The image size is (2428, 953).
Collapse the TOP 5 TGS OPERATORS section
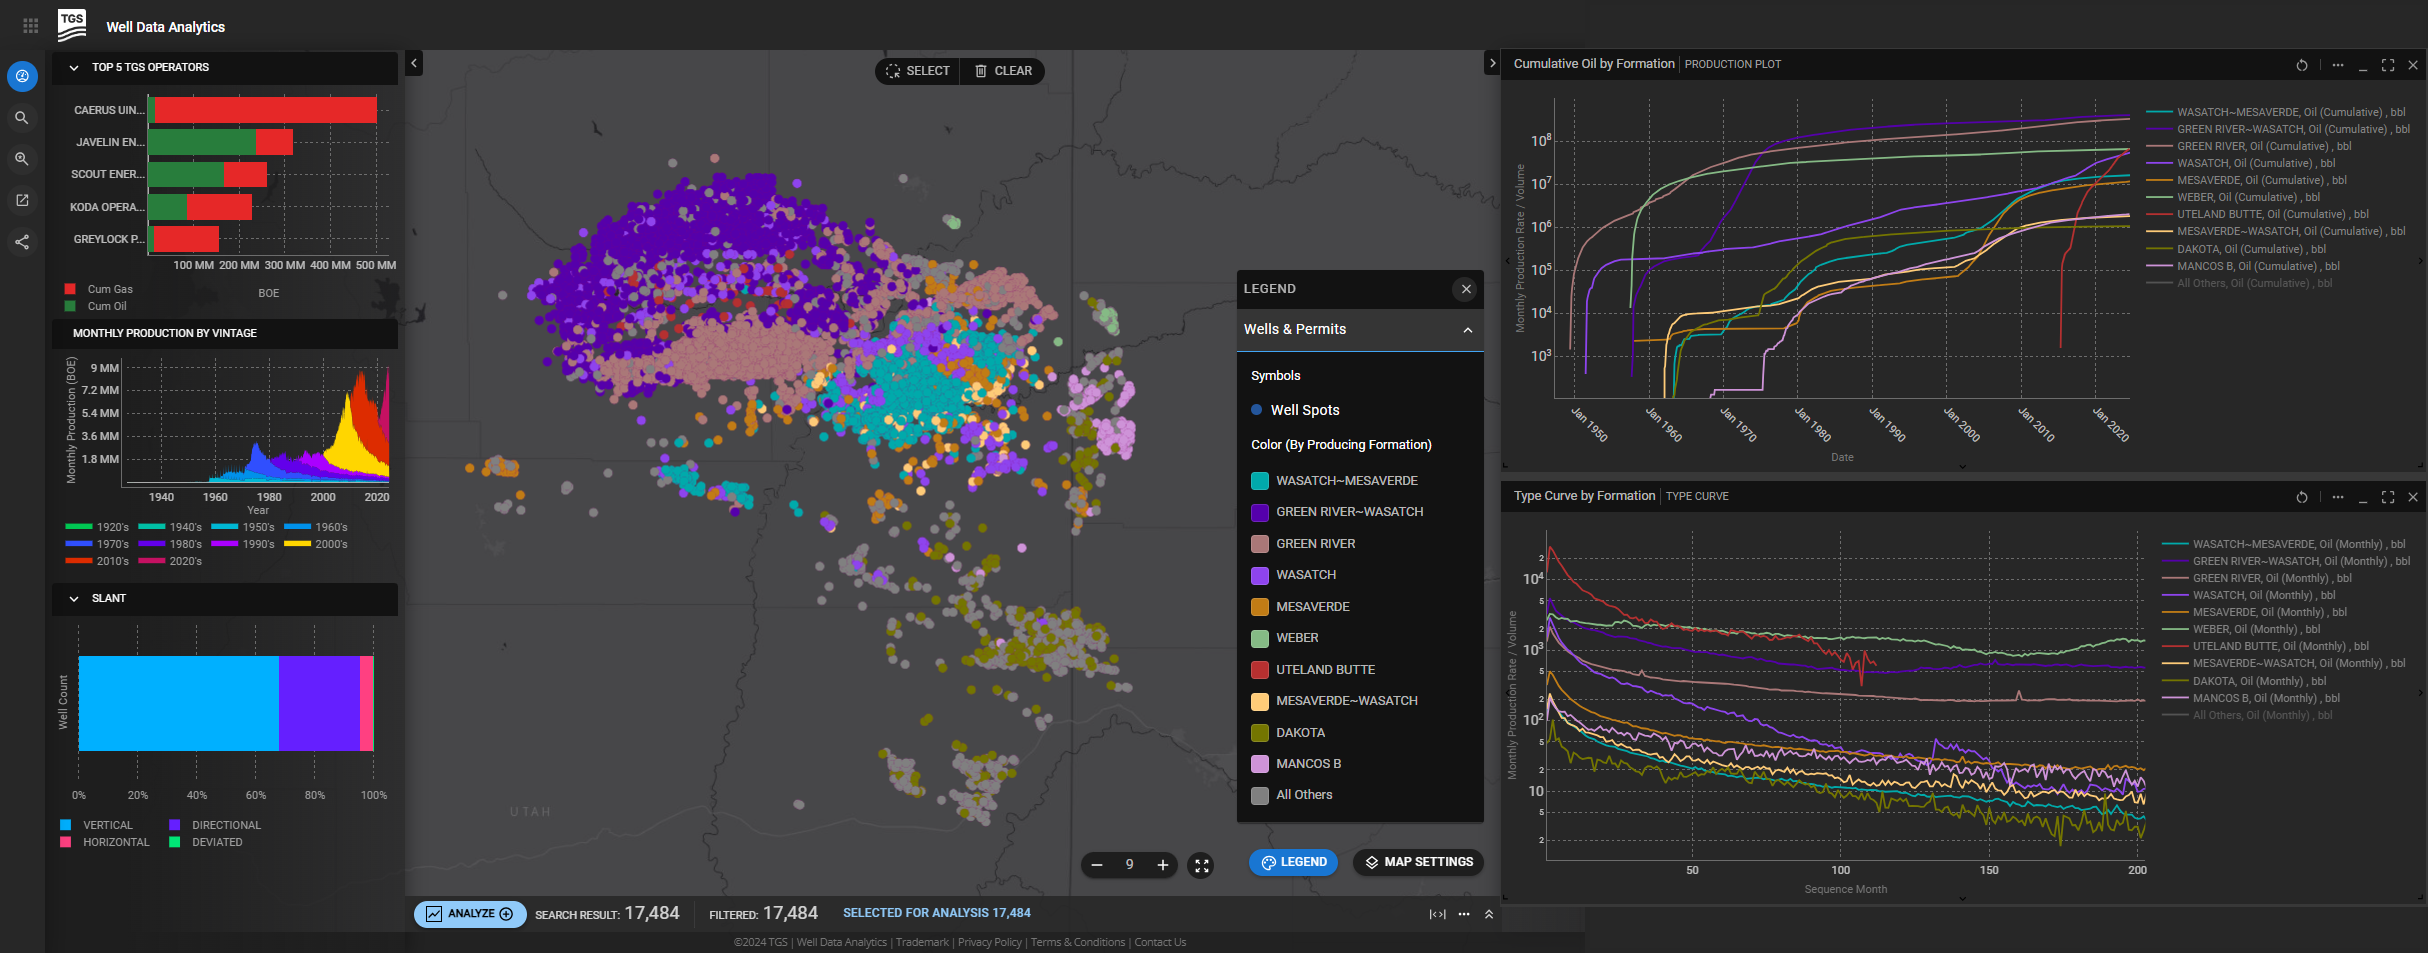tap(74, 68)
